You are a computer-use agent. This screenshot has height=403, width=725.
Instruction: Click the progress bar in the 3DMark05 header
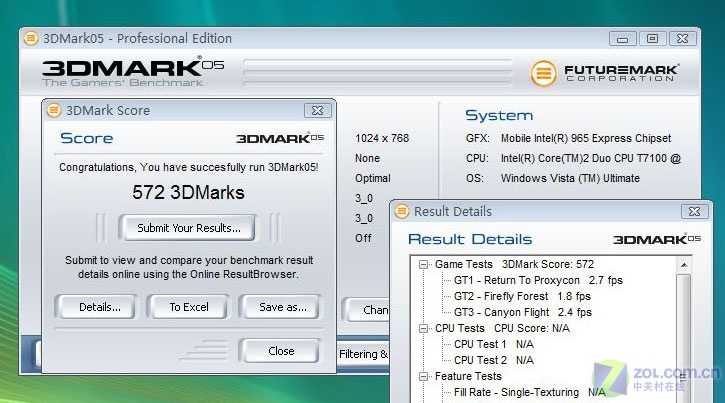coord(377,73)
